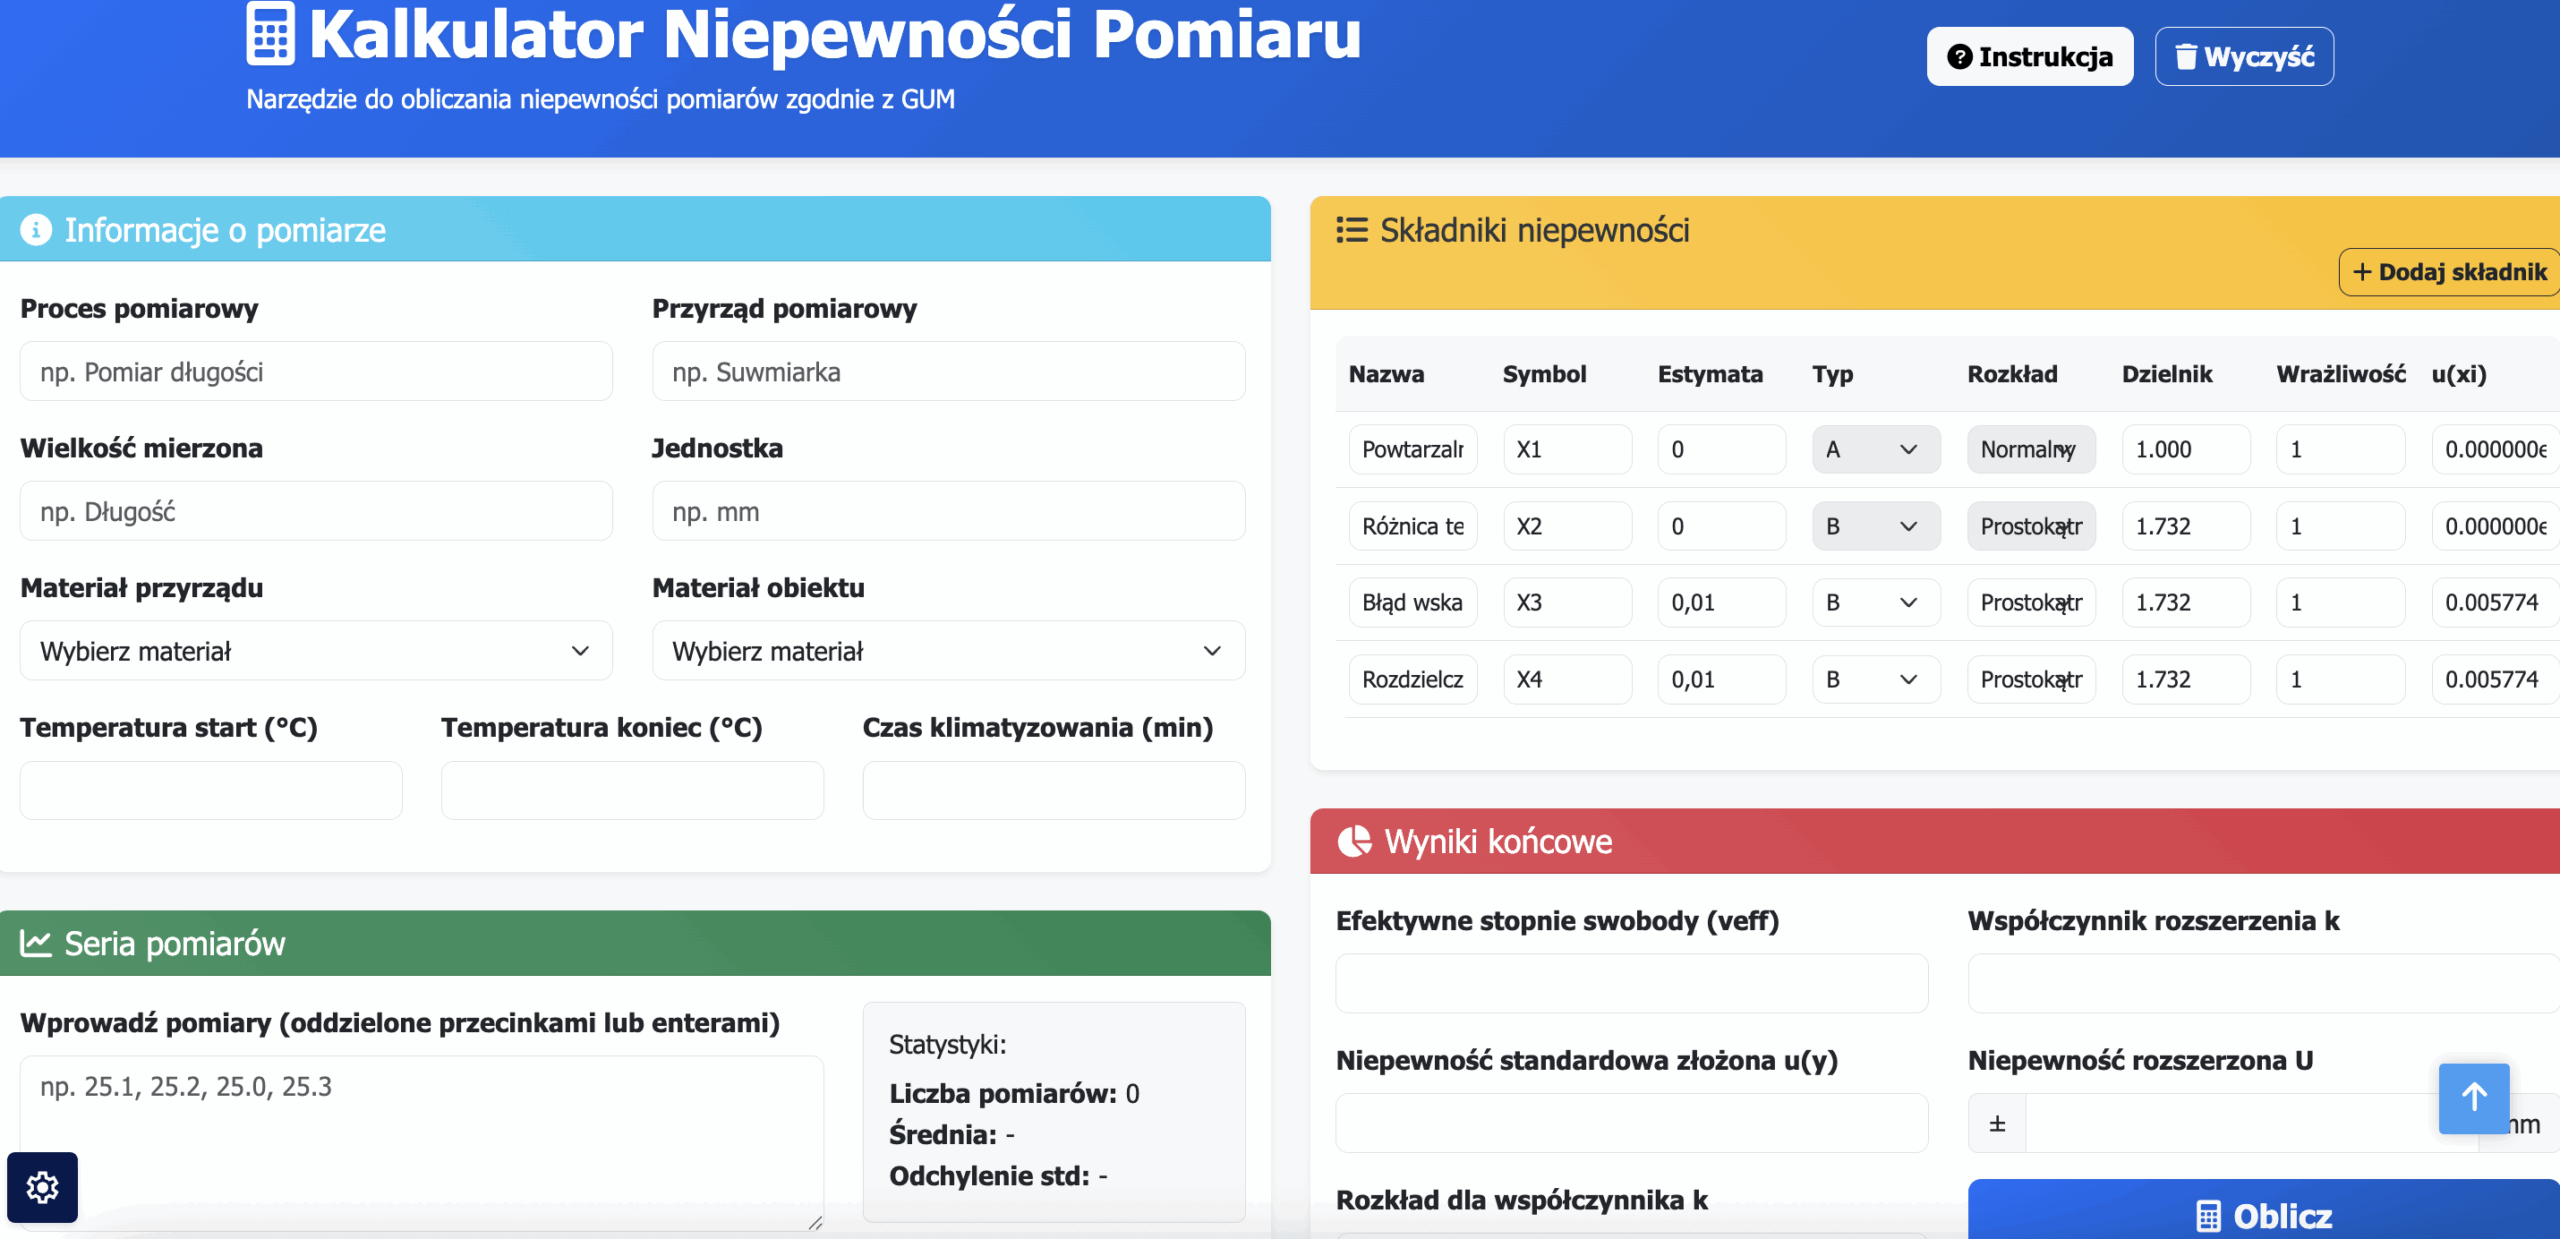The width and height of the screenshot is (2560, 1239).
Task: Click the plus-minus symbol before Niepewność rozszerzona
Action: 1997,1124
